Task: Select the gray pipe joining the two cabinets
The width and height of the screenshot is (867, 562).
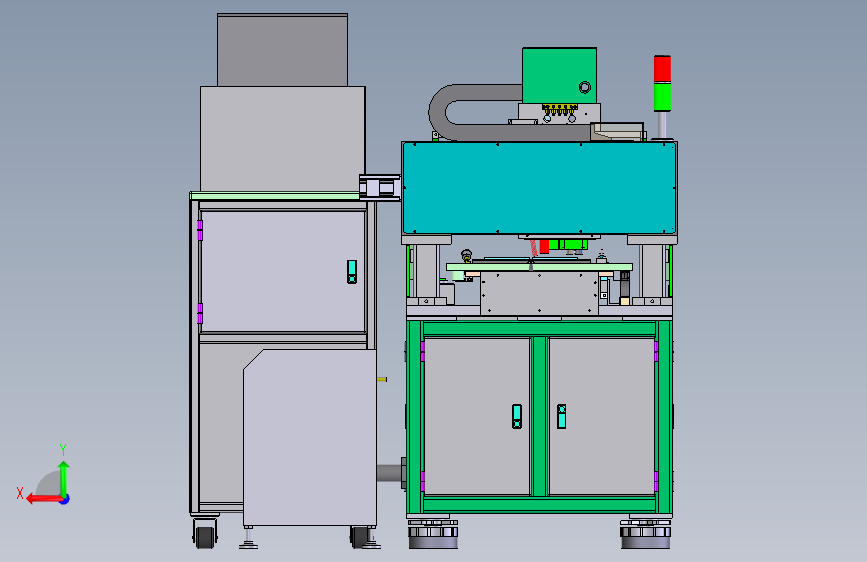Action: pos(390,473)
